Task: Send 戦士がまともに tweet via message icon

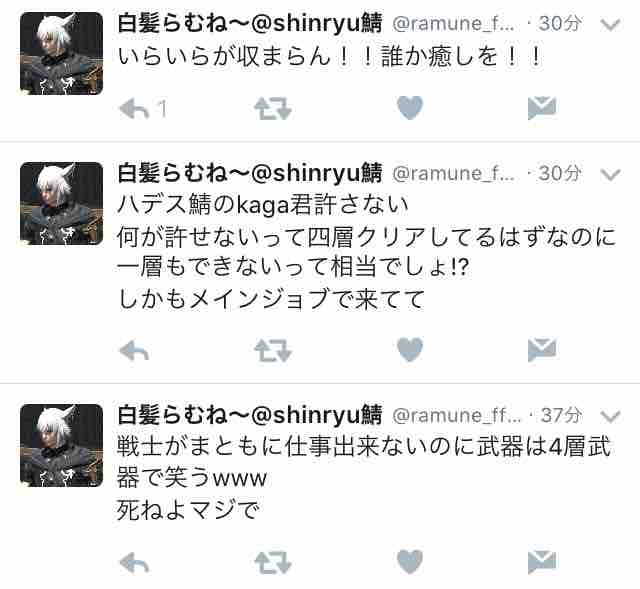Action: tap(542, 562)
